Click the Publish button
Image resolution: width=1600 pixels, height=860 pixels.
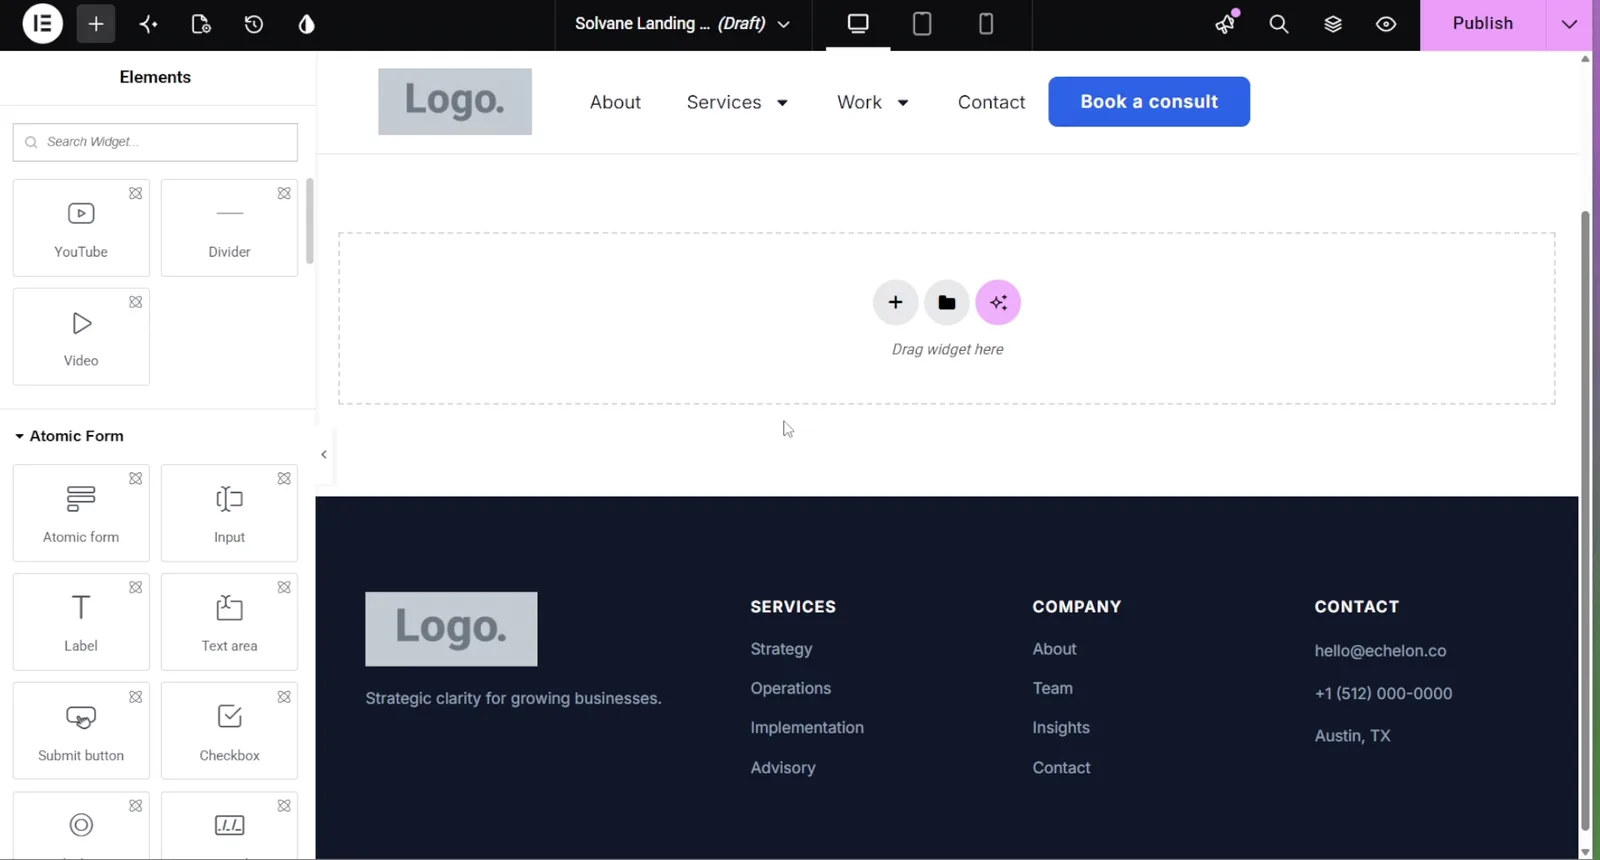[1483, 24]
